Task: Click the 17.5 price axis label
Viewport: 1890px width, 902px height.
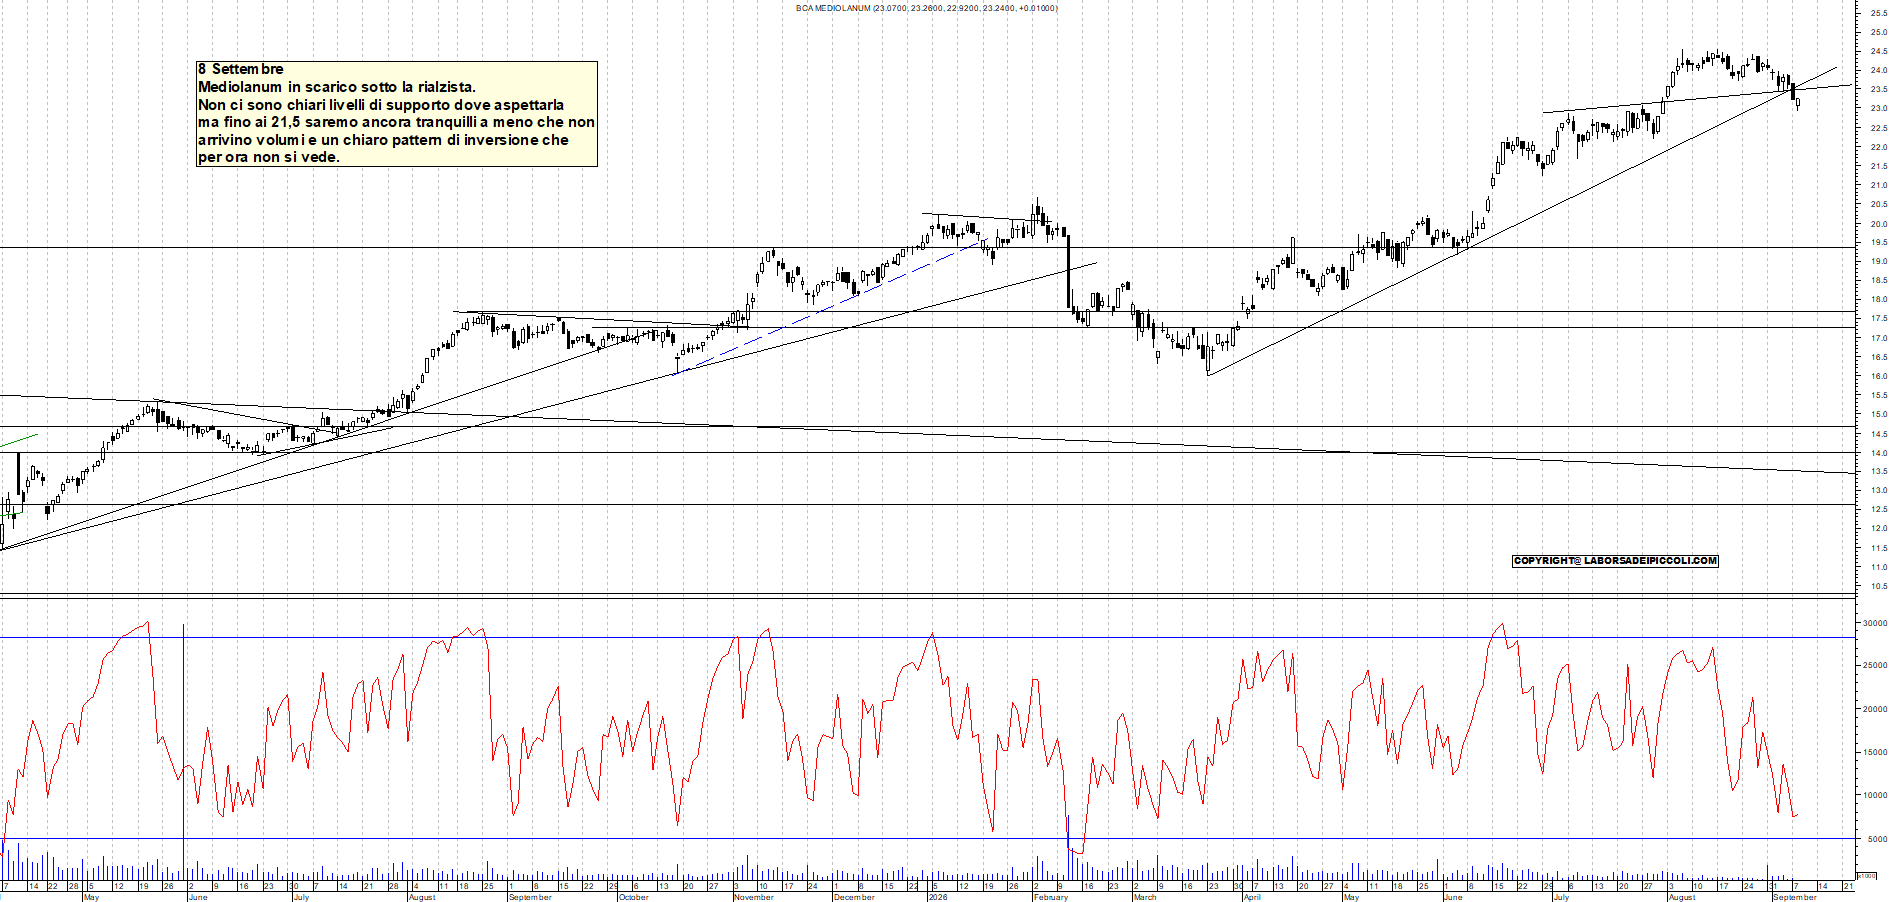Action: point(1878,319)
